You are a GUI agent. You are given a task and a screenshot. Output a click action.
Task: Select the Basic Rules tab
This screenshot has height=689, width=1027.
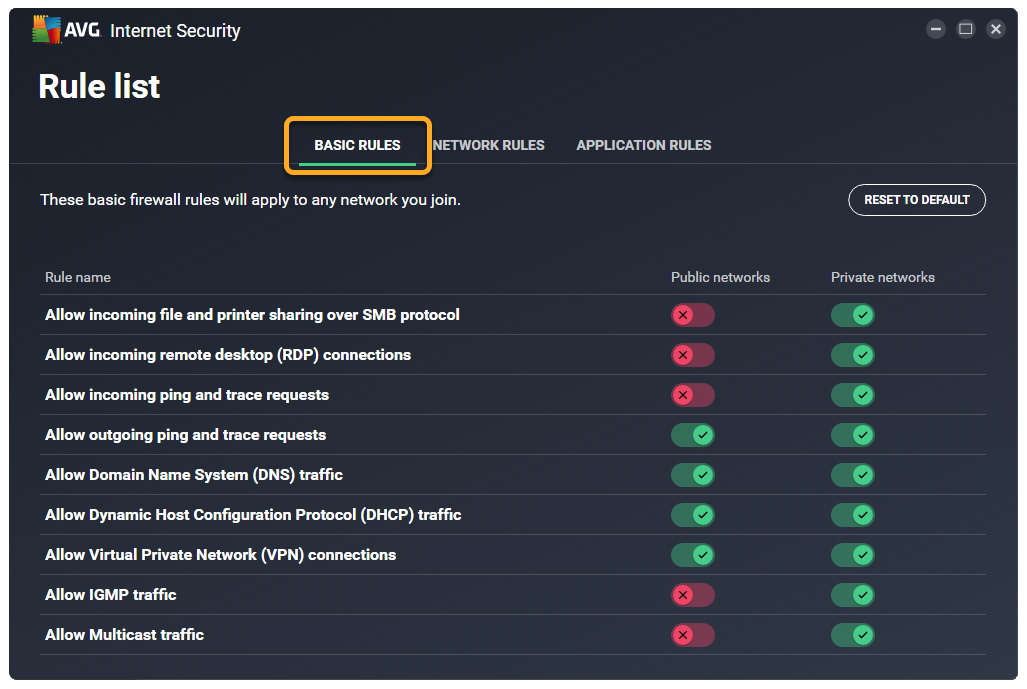point(357,145)
